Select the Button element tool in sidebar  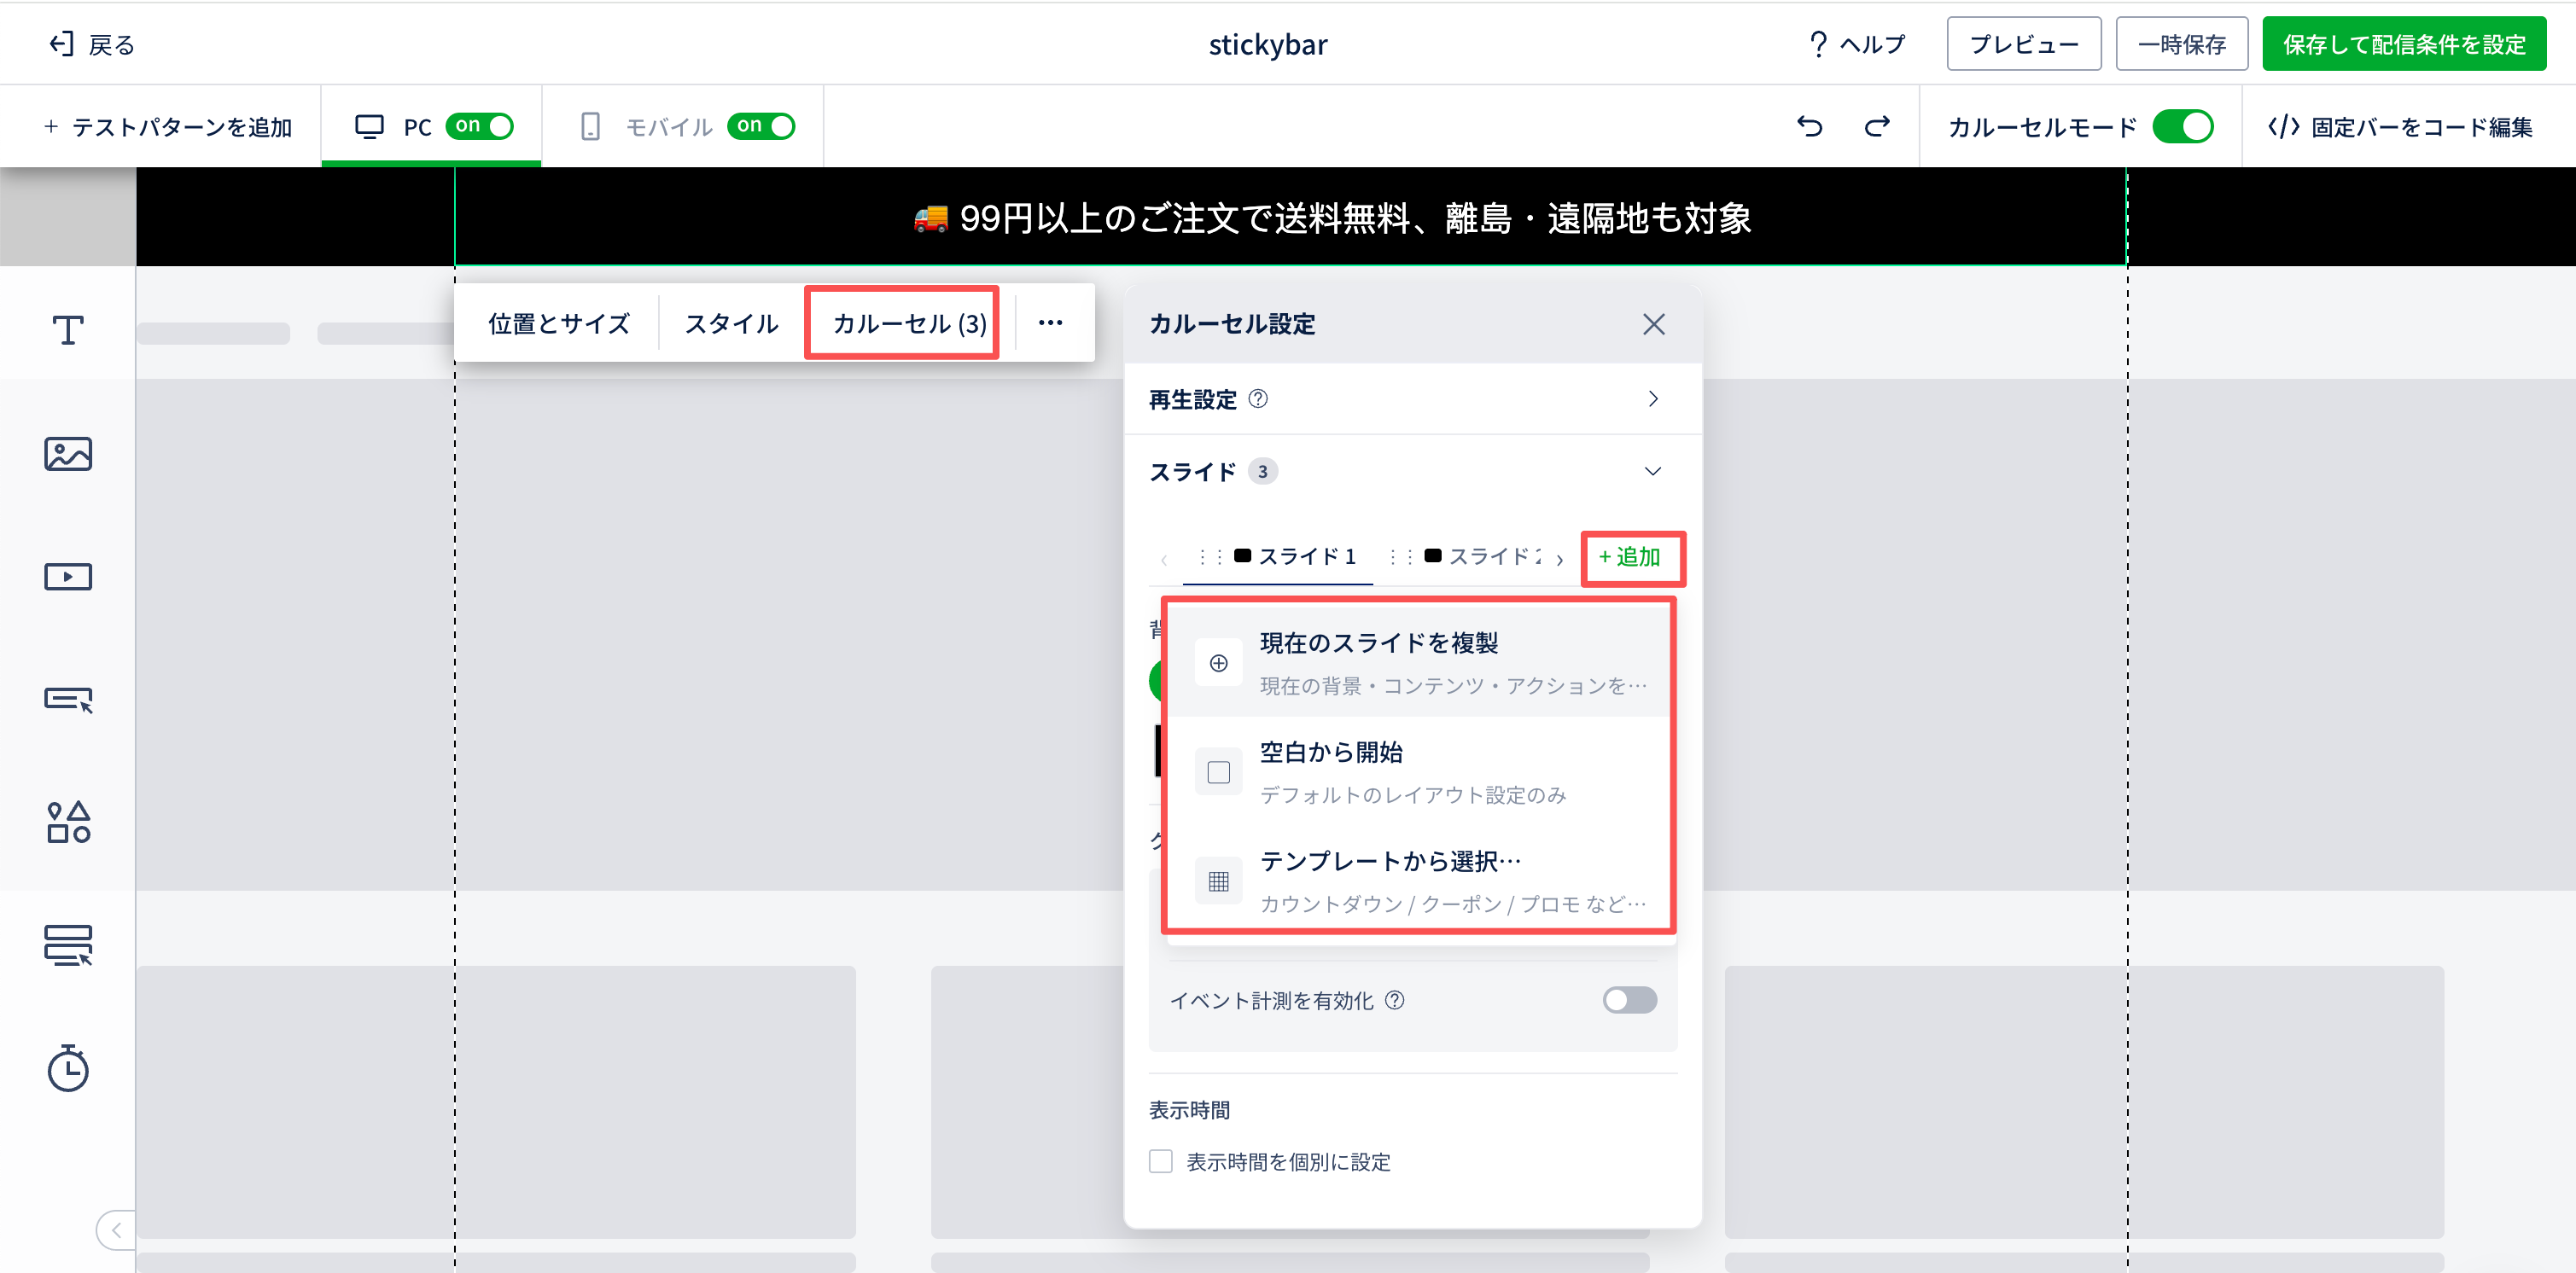(68, 699)
